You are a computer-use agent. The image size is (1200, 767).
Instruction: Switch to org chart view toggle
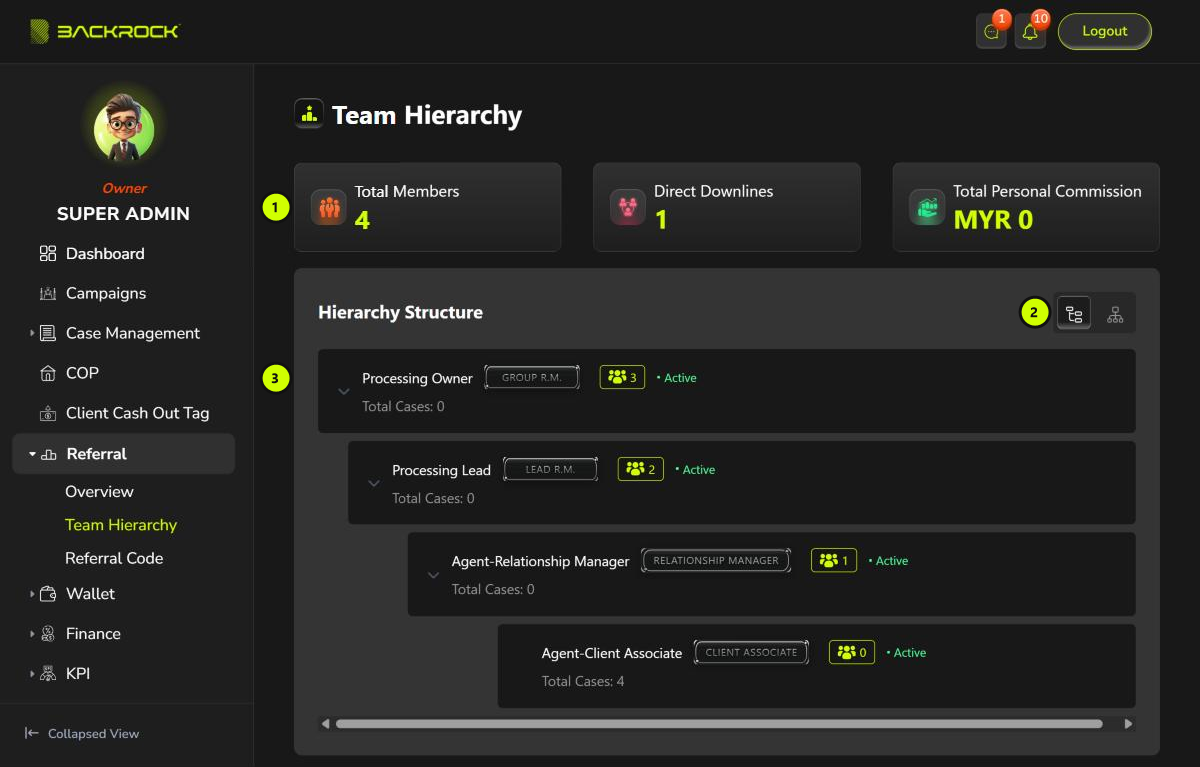point(1115,314)
